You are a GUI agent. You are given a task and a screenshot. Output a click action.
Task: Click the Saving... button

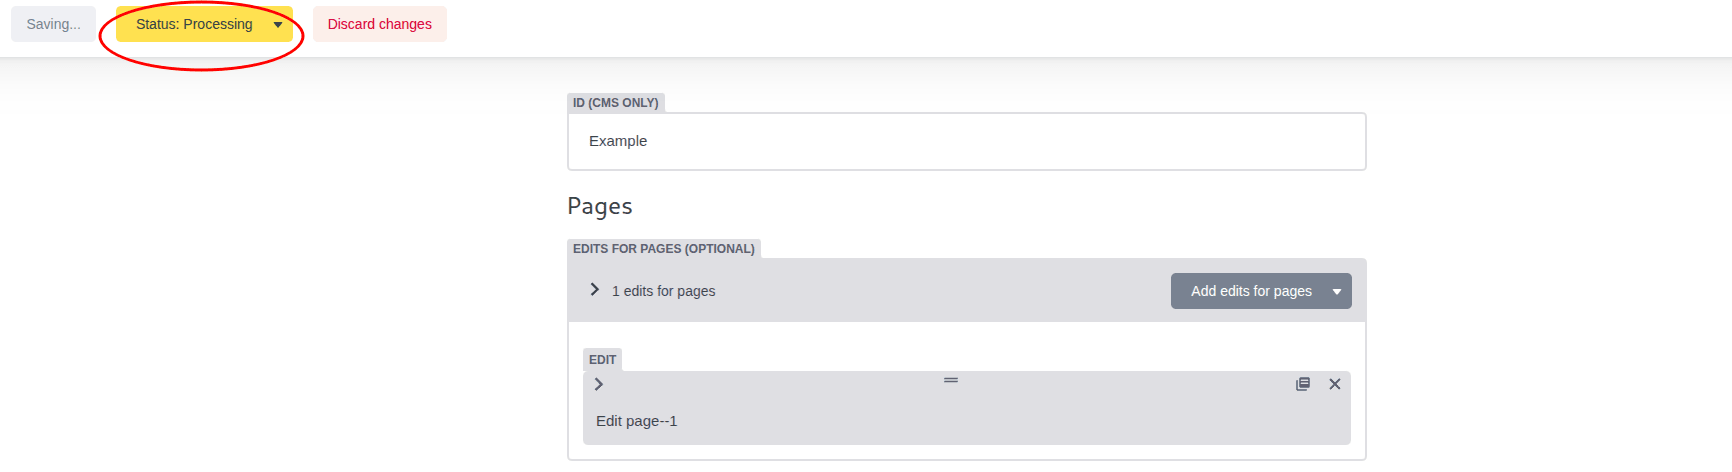tap(53, 24)
